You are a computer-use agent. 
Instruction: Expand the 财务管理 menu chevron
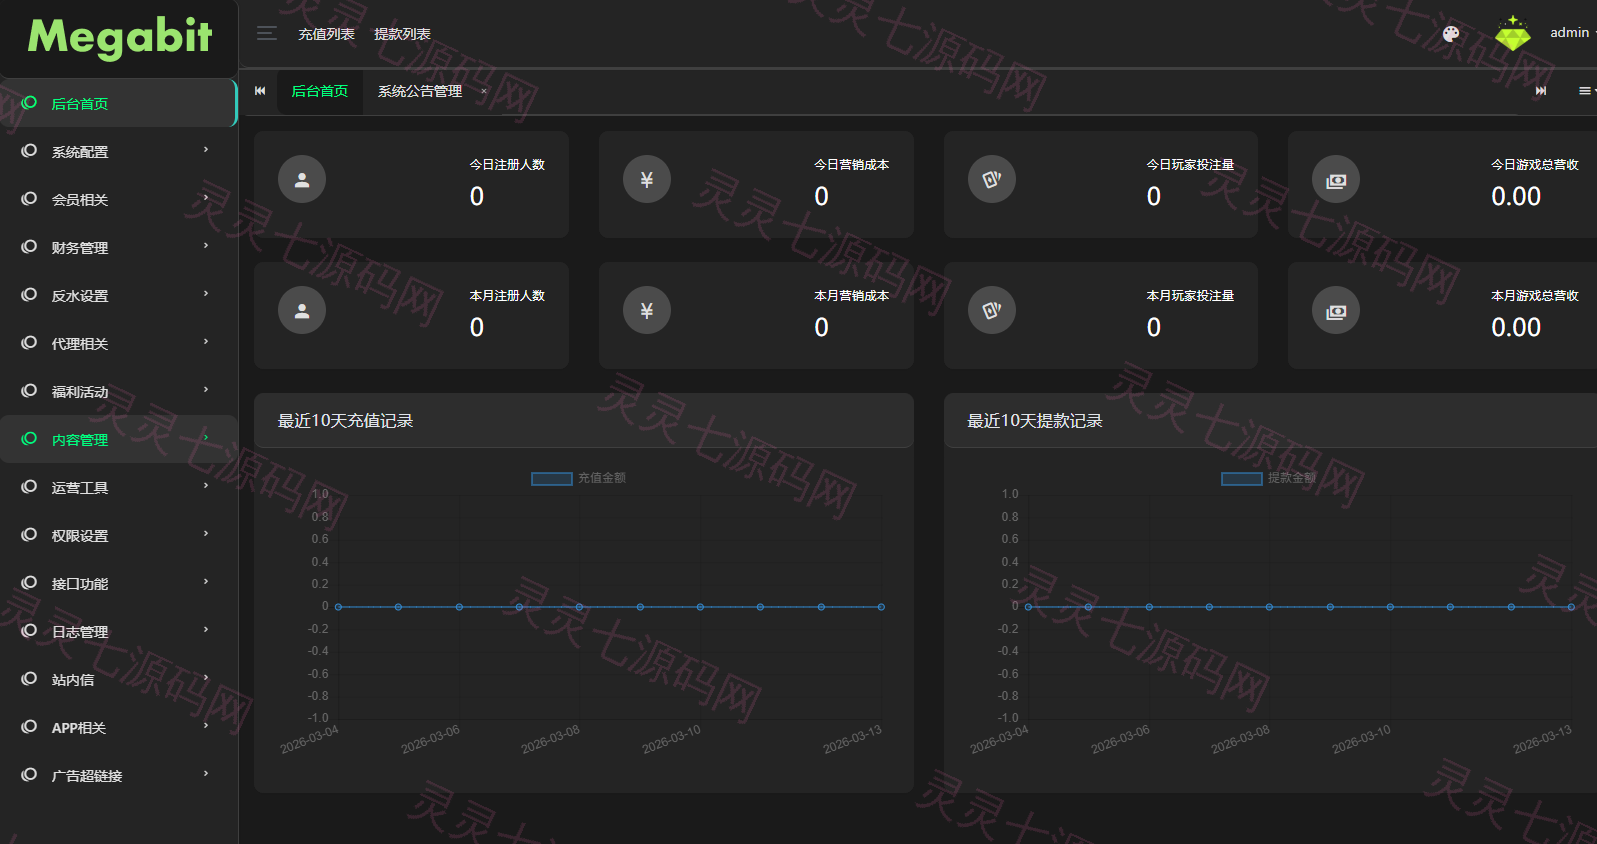point(206,246)
